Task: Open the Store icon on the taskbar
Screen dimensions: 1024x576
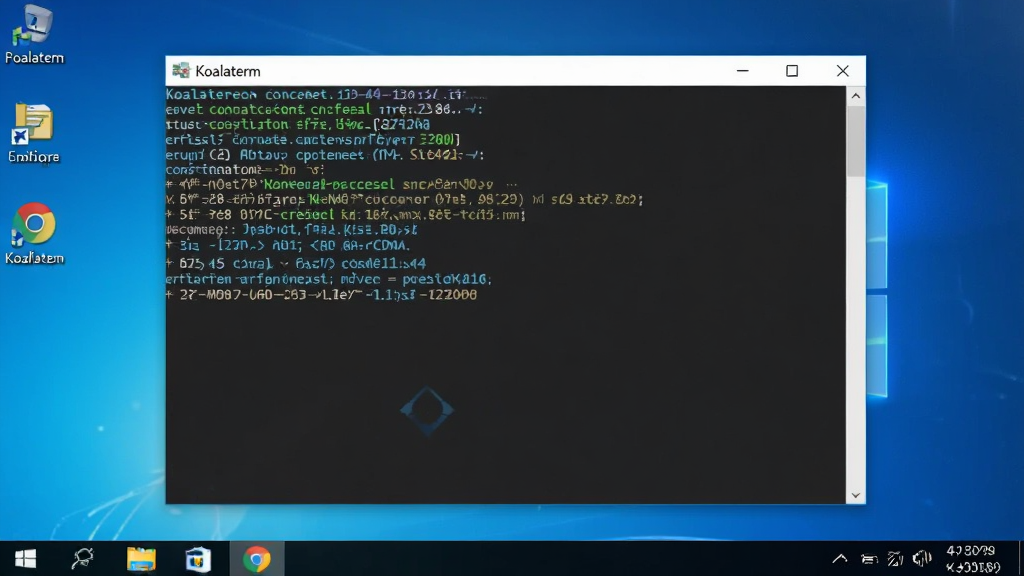Action: 198,559
